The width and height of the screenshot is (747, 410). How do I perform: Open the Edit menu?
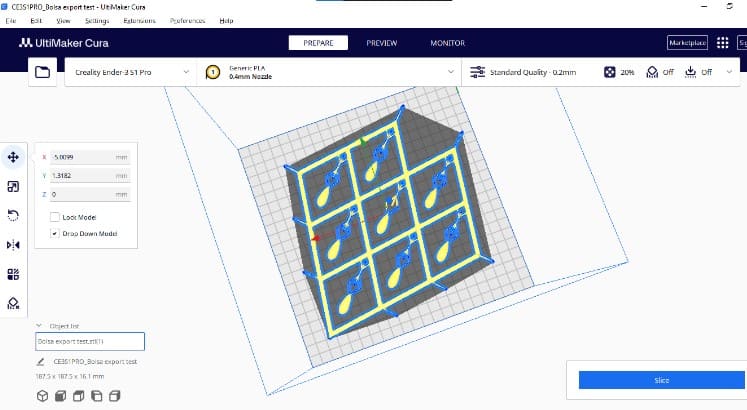[x=36, y=21]
